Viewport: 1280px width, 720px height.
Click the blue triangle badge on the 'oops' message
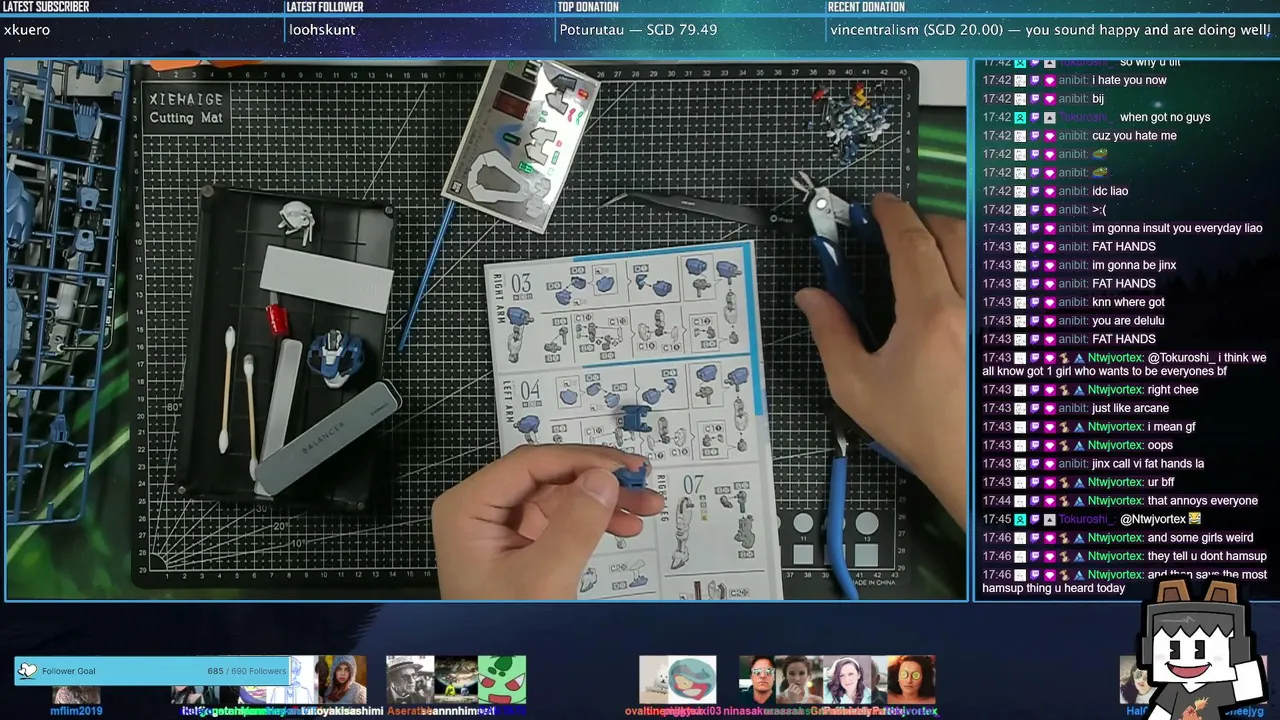pos(1079,445)
